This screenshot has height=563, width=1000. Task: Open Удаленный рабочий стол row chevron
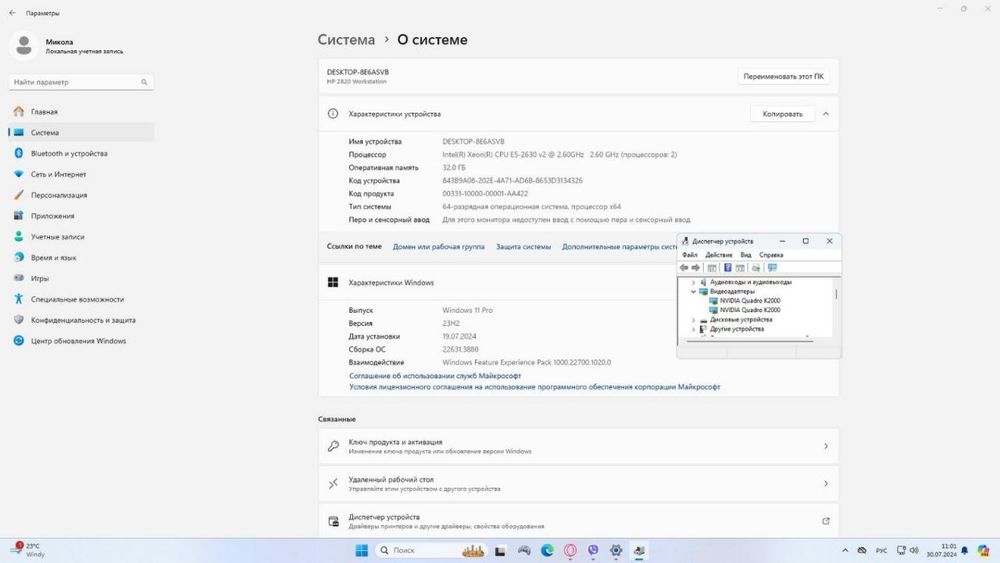click(826, 484)
